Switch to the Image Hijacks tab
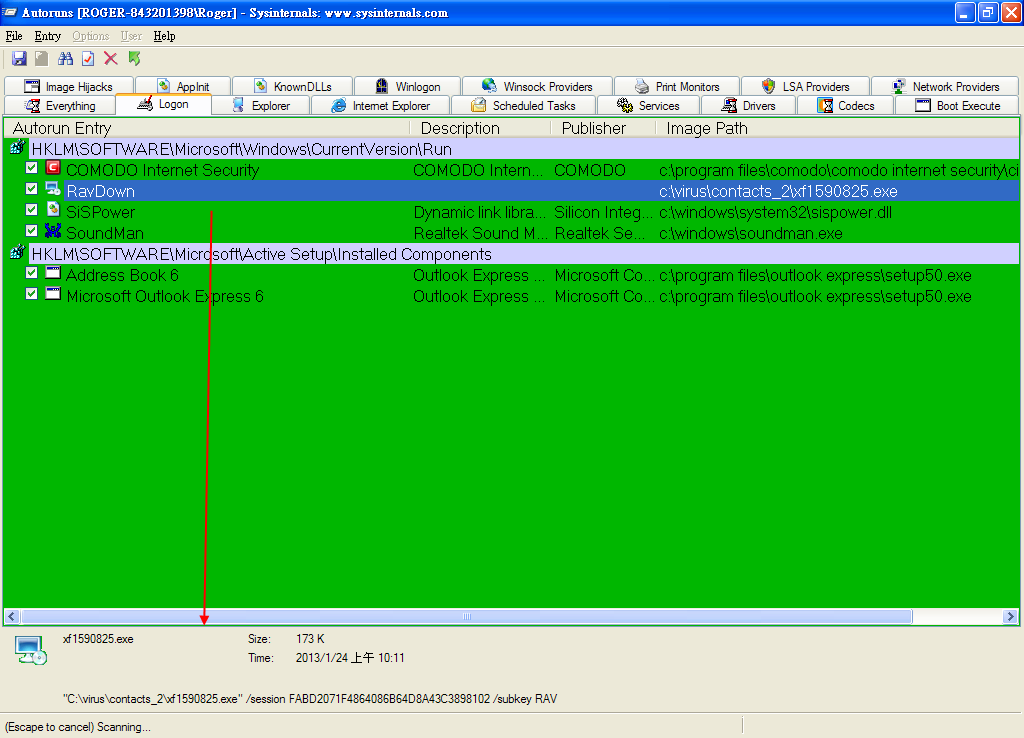Screen dimensions: 1024x738 tap(69, 86)
